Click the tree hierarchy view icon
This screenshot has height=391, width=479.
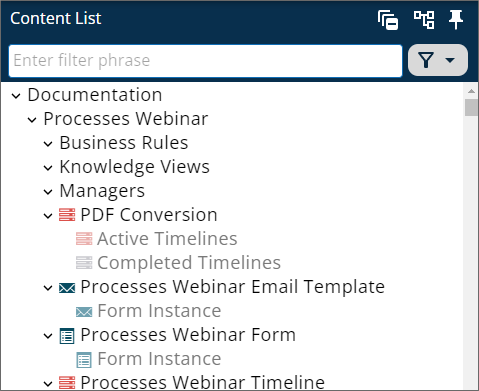tap(424, 20)
